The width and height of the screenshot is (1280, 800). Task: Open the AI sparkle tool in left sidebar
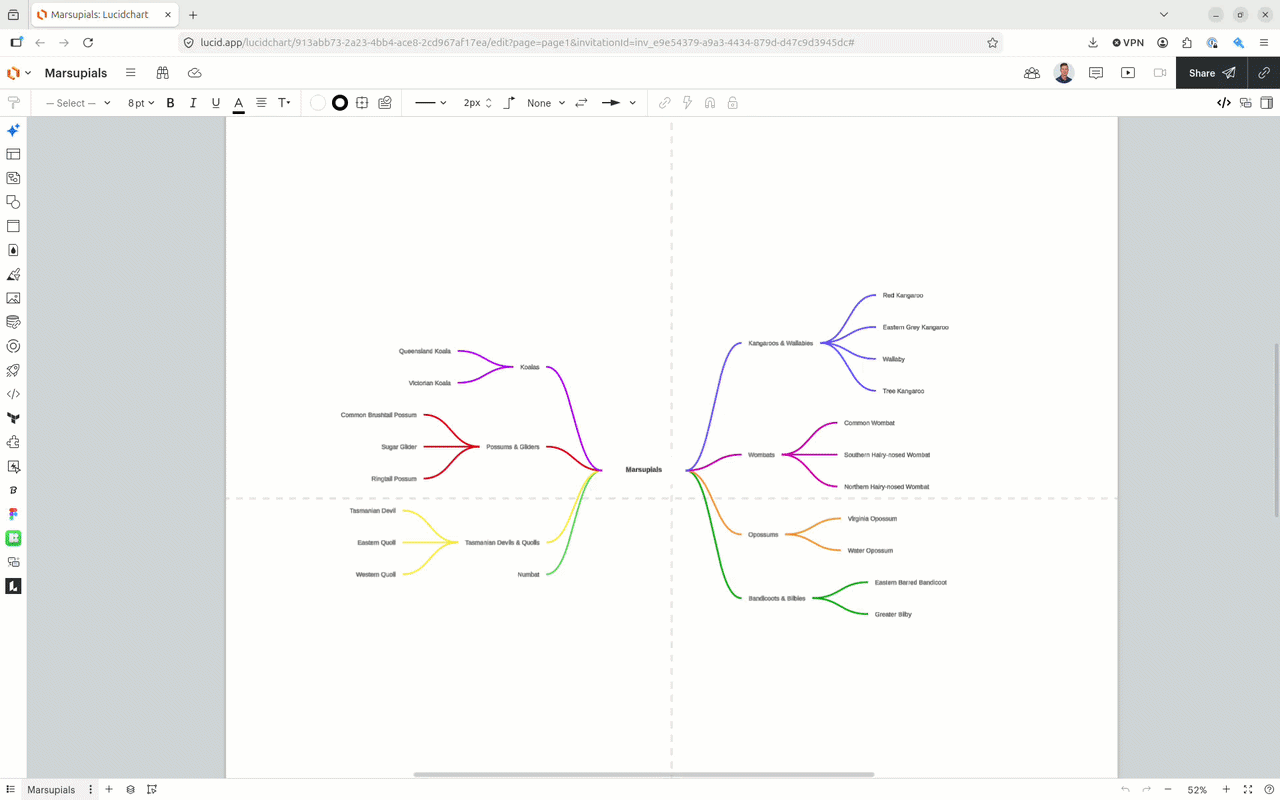14,130
